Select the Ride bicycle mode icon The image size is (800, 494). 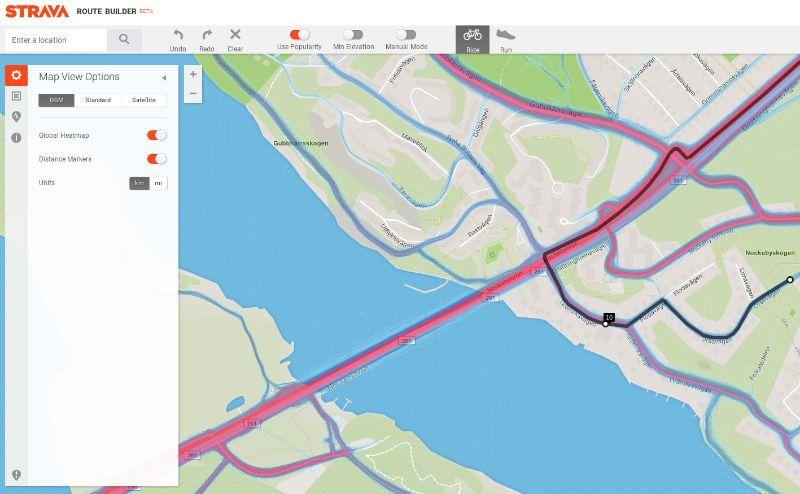click(472, 35)
